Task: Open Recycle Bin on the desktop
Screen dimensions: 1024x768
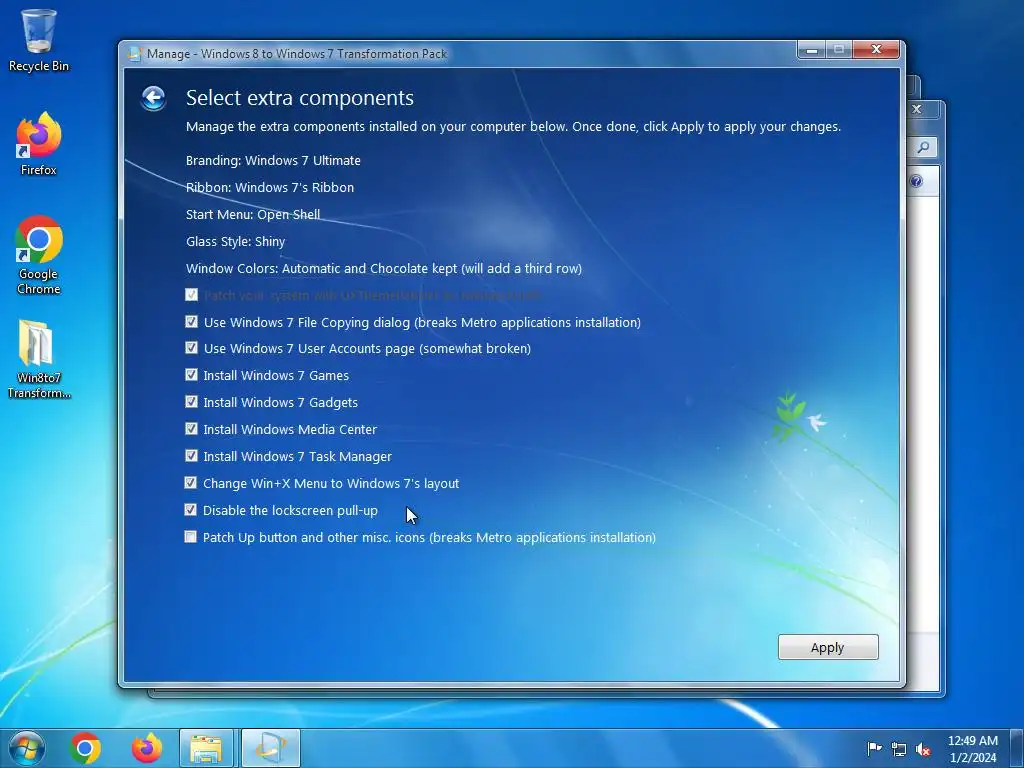Action: (39, 40)
